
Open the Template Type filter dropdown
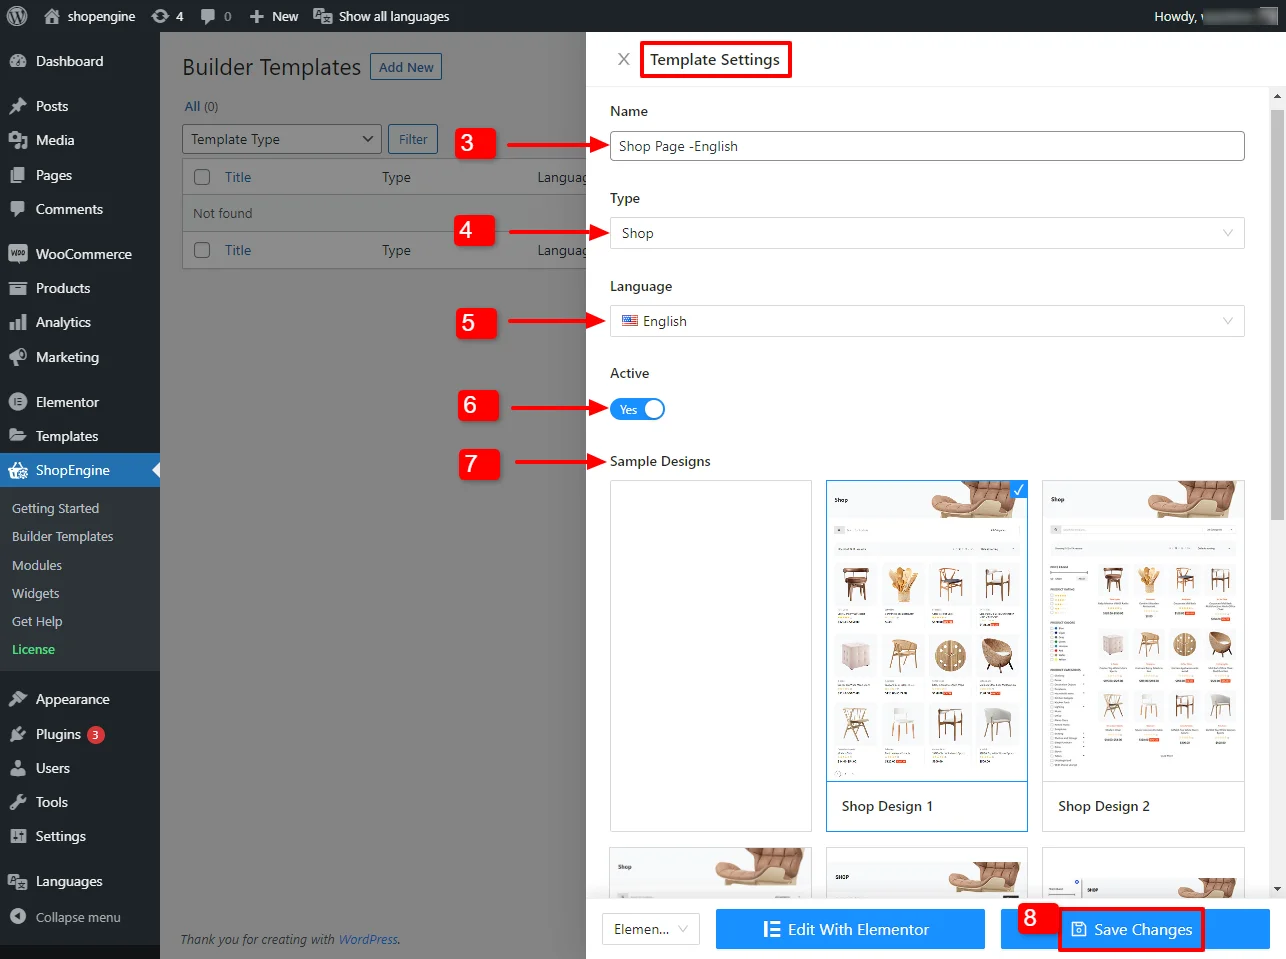282,139
